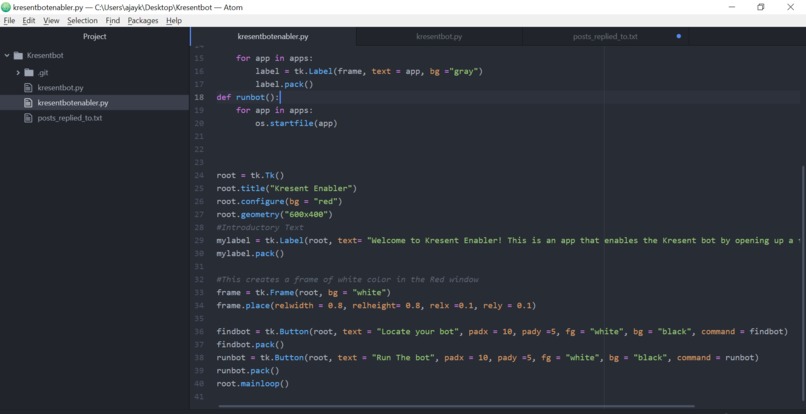Click the 'mylabel.pack()' line

[250, 254]
